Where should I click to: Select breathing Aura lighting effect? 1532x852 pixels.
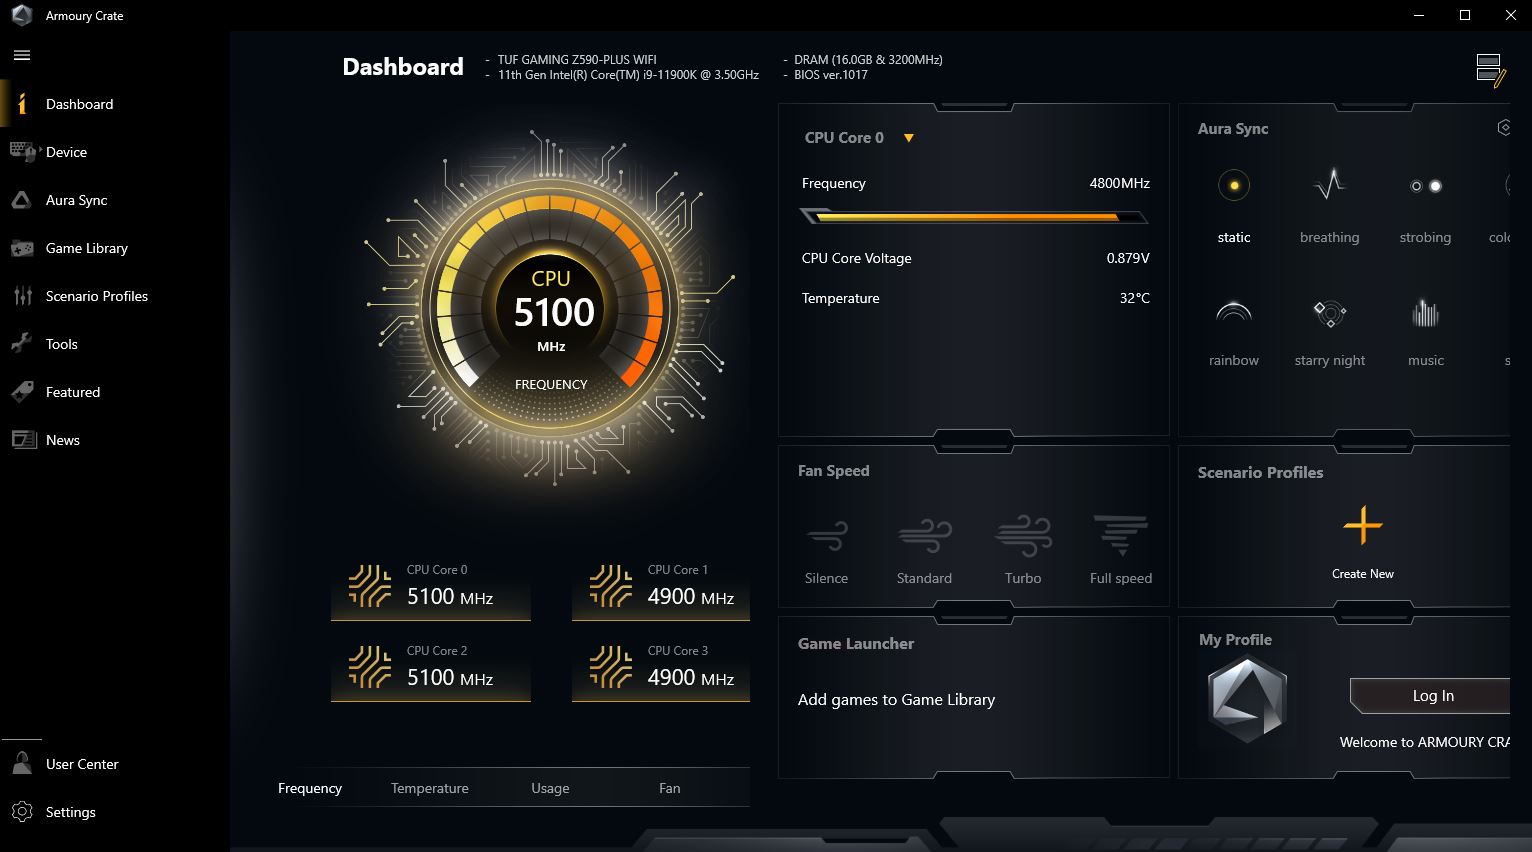1329,207
